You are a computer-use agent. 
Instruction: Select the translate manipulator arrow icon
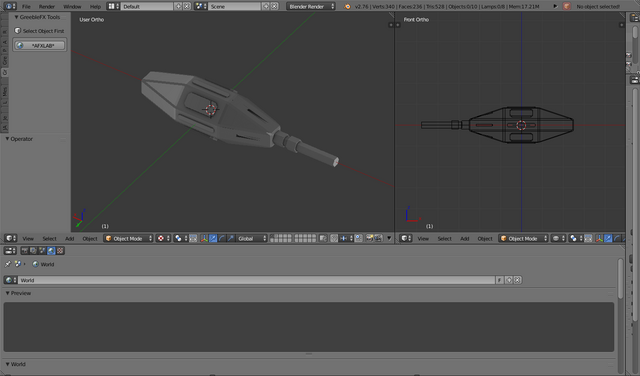click(213, 238)
